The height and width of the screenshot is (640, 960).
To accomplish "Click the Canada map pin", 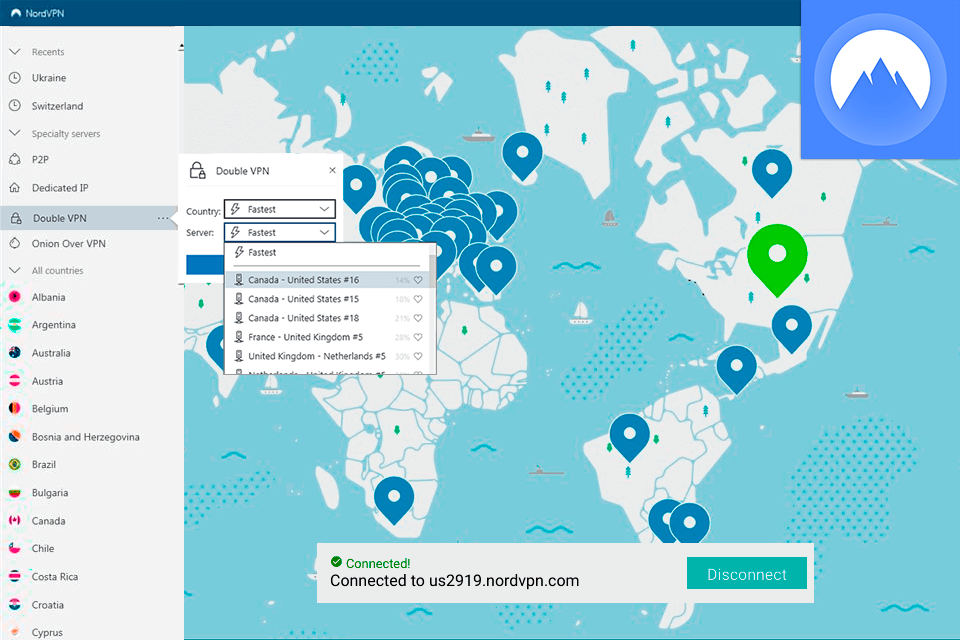I will [x=771, y=172].
